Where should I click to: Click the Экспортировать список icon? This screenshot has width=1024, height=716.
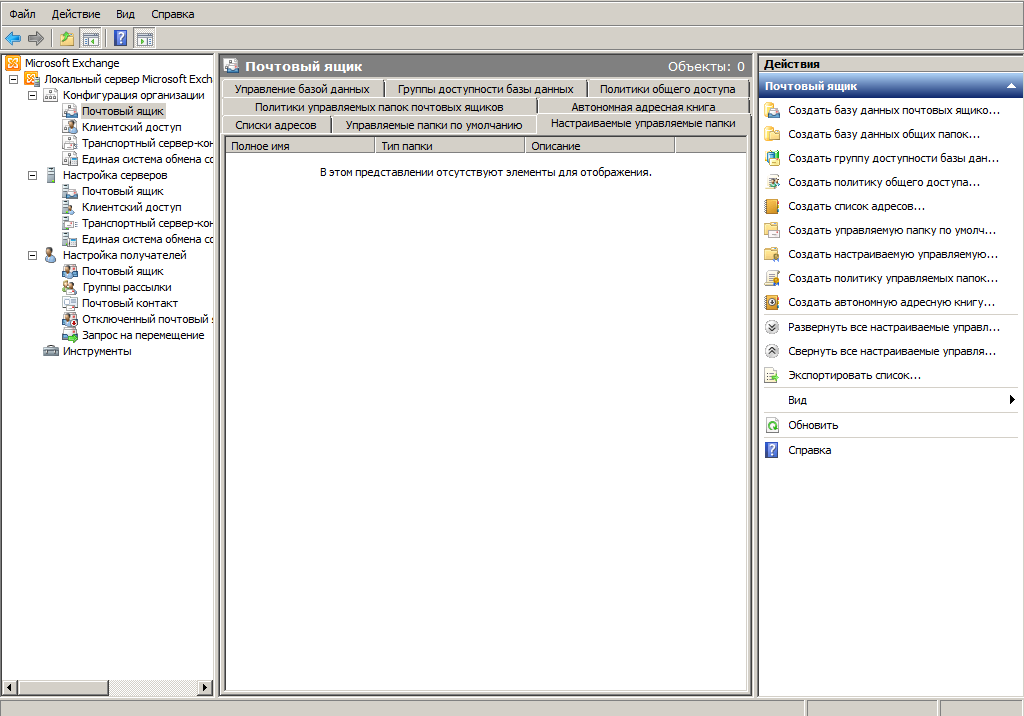point(772,376)
